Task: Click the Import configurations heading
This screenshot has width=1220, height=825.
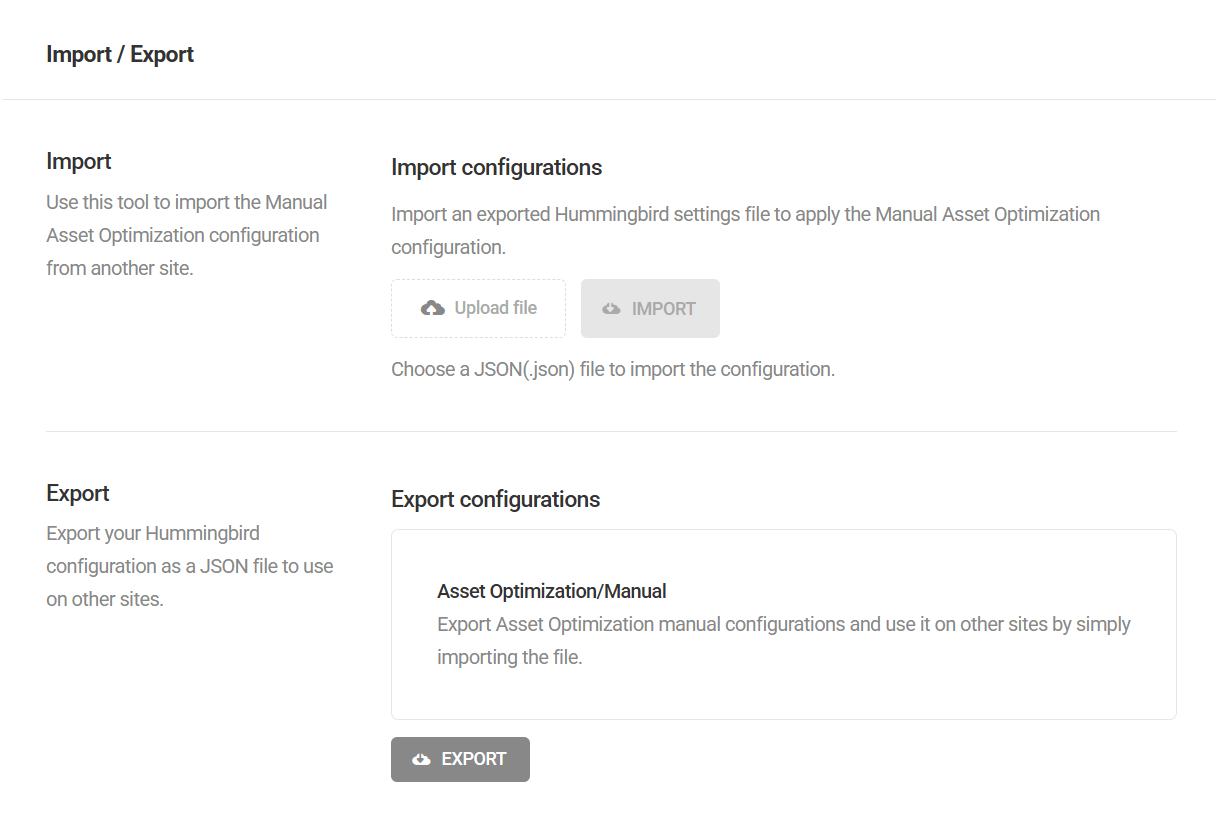Action: tap(497, 167)
